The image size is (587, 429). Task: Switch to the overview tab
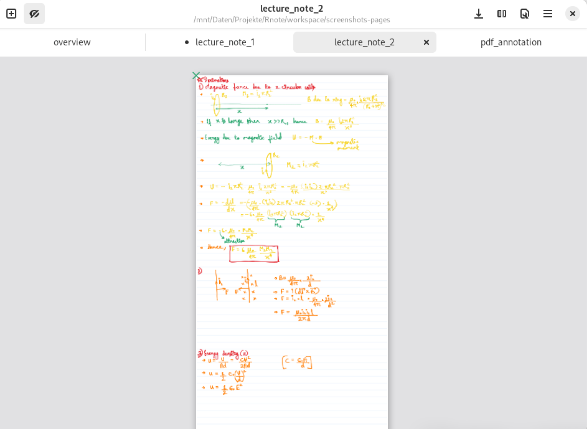pyautogui.click(x=72, y=42)
